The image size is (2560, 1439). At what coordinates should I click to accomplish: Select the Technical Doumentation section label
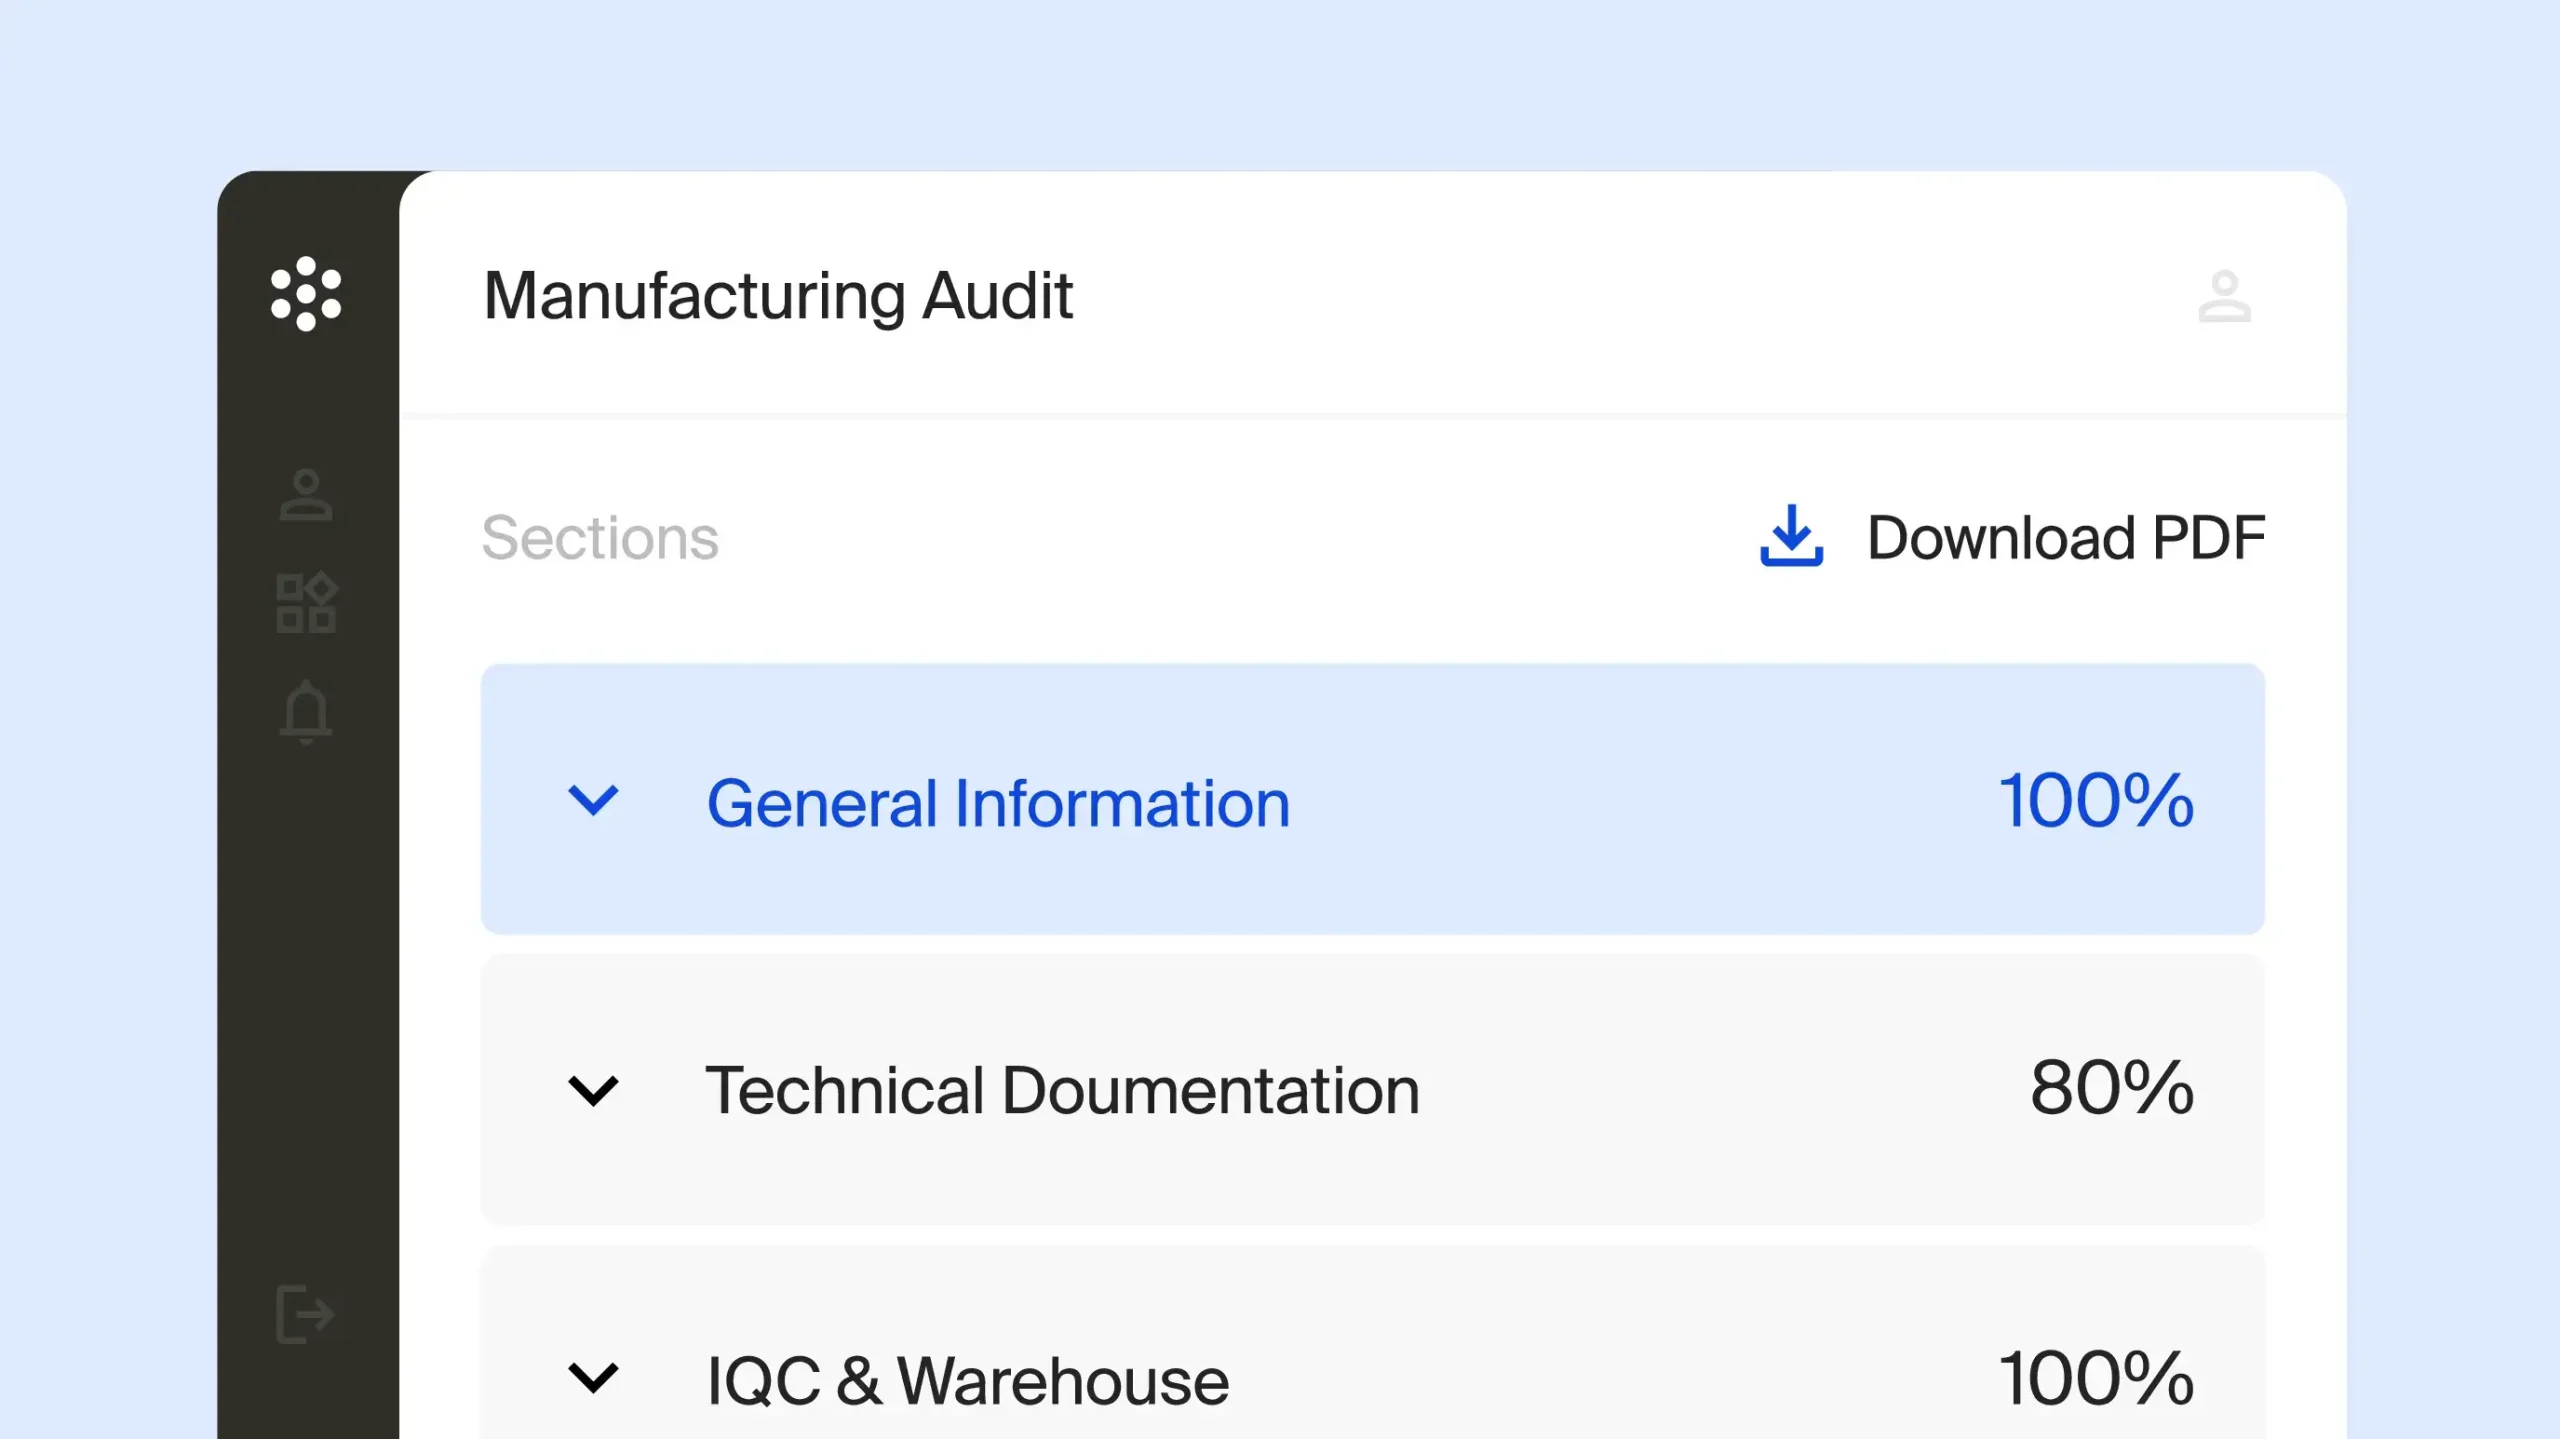[1062, 1090]
